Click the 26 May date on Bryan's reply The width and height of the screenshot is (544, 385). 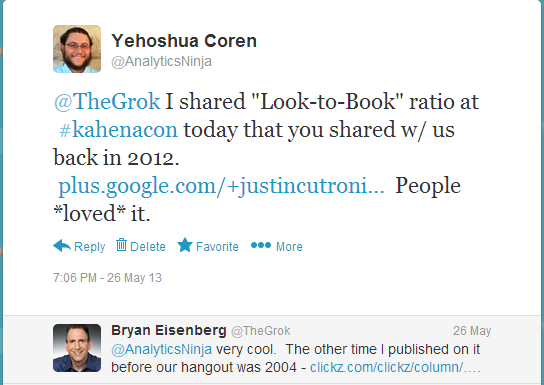point(472,331)
